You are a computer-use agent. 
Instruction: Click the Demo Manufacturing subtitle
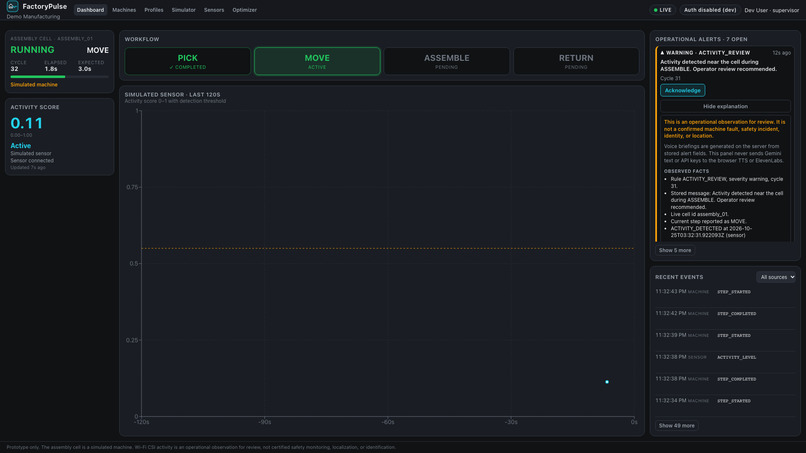(x=33, y=17)
